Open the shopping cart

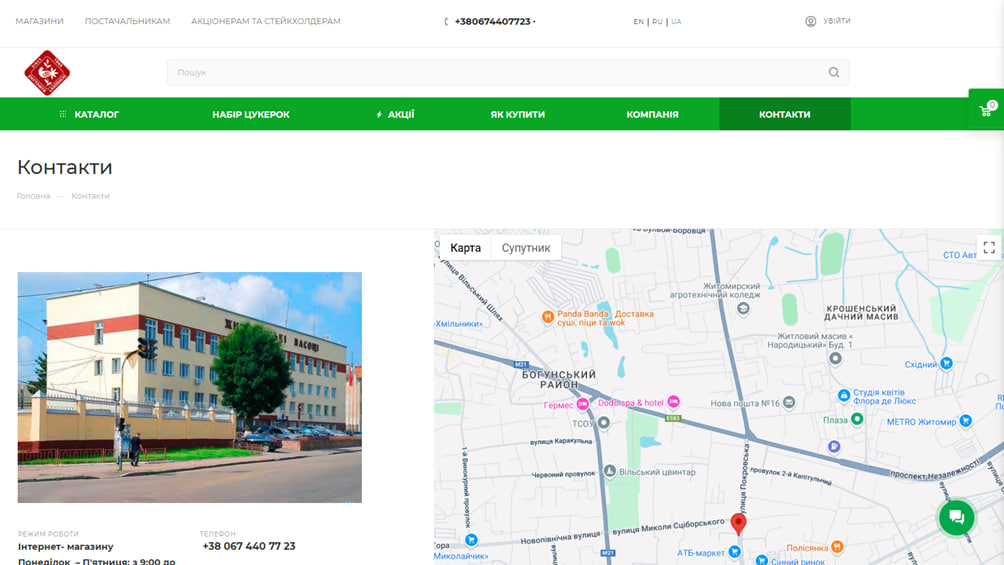tap(985, 110)
